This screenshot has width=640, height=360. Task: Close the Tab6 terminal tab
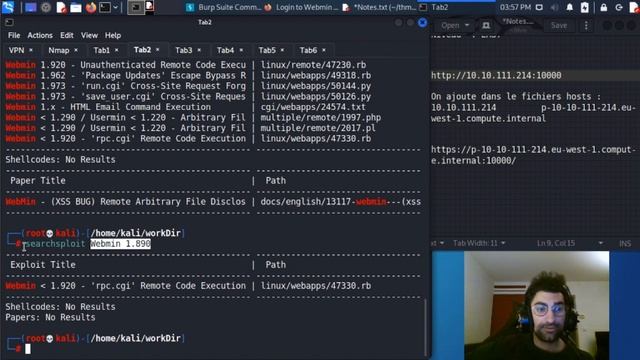pyautogui.click(x=324, y=50)
